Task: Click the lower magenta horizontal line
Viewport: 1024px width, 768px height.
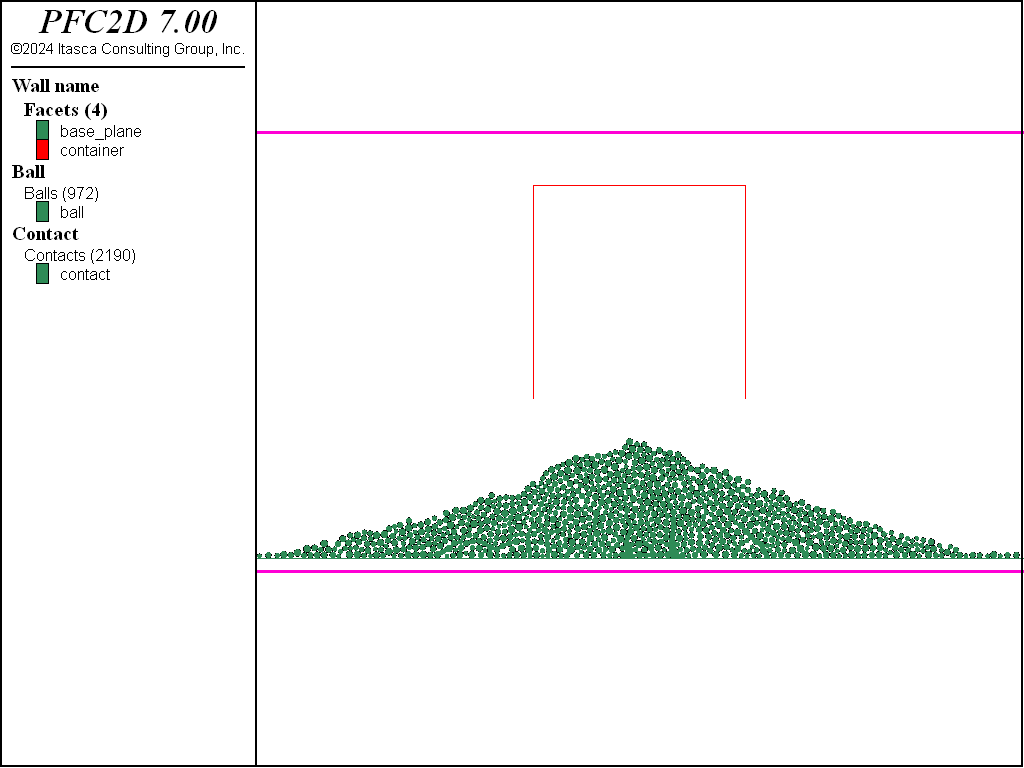Action: (639, 571)
